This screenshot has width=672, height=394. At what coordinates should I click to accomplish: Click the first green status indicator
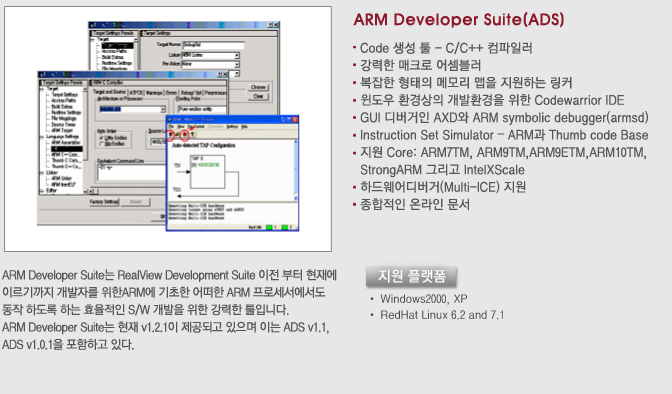[x=269, y=227]
